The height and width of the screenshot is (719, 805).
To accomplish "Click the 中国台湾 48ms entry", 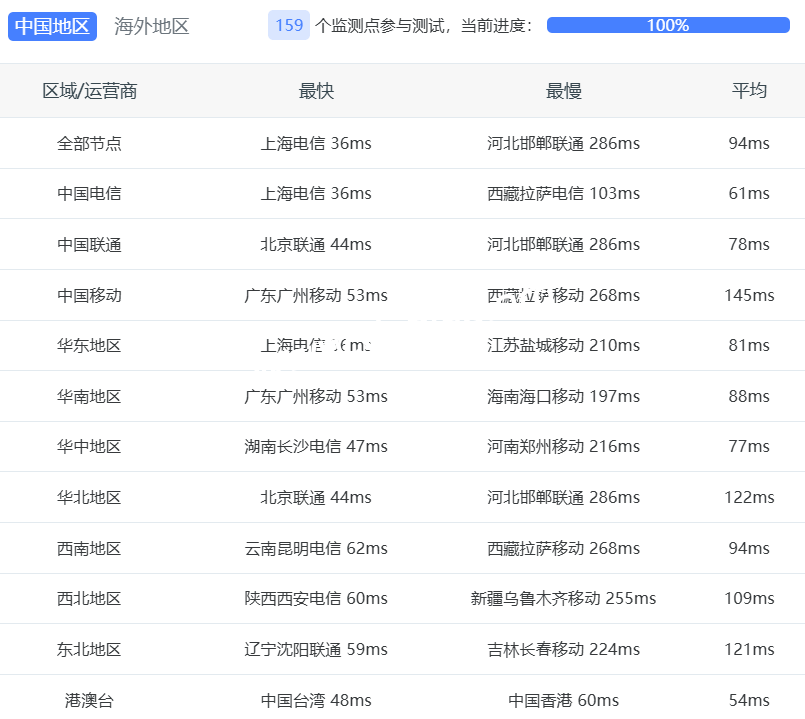I will (x=316, y=700).
